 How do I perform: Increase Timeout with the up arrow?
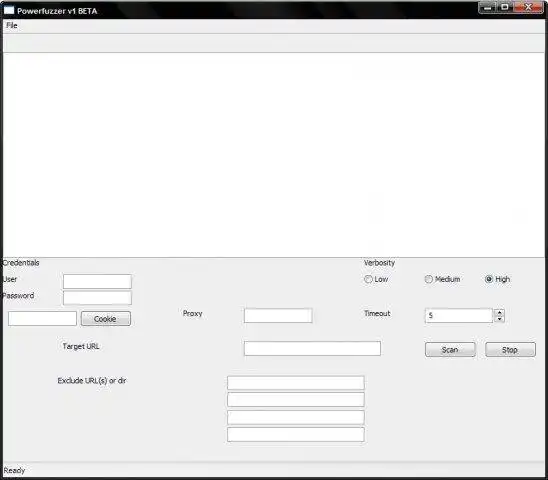500,312
